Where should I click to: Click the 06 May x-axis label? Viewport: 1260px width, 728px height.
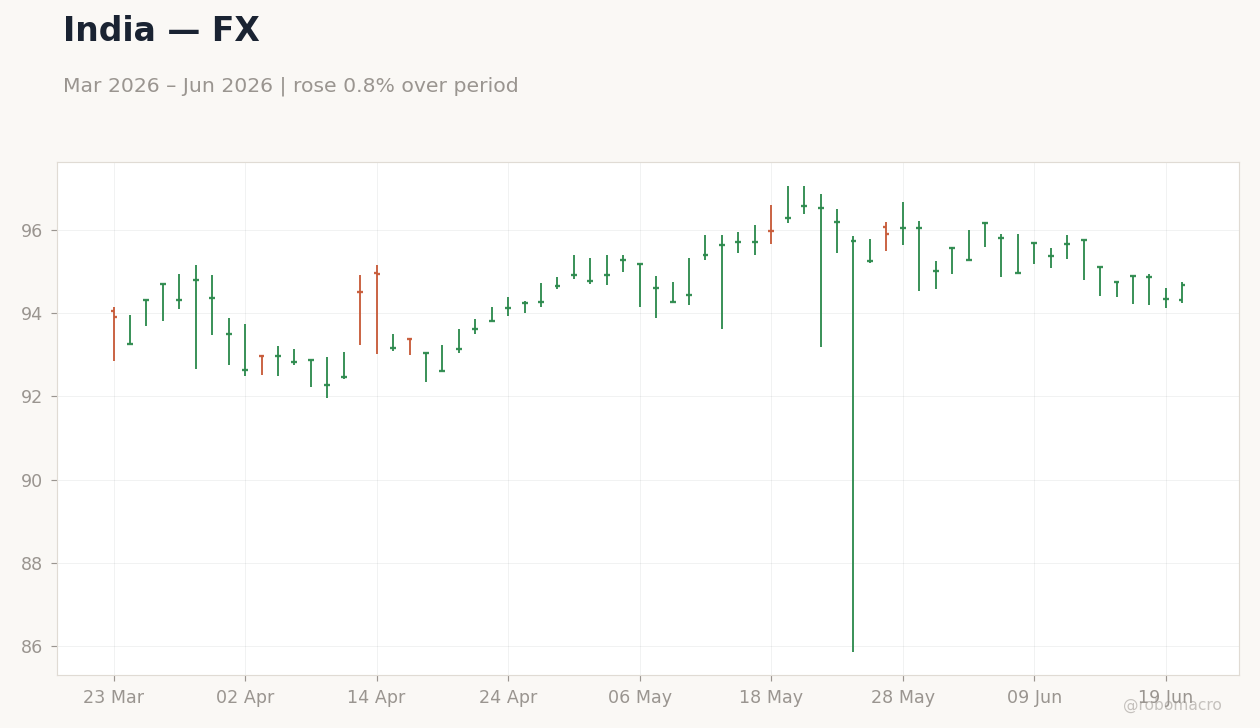[x=640, y=698]
